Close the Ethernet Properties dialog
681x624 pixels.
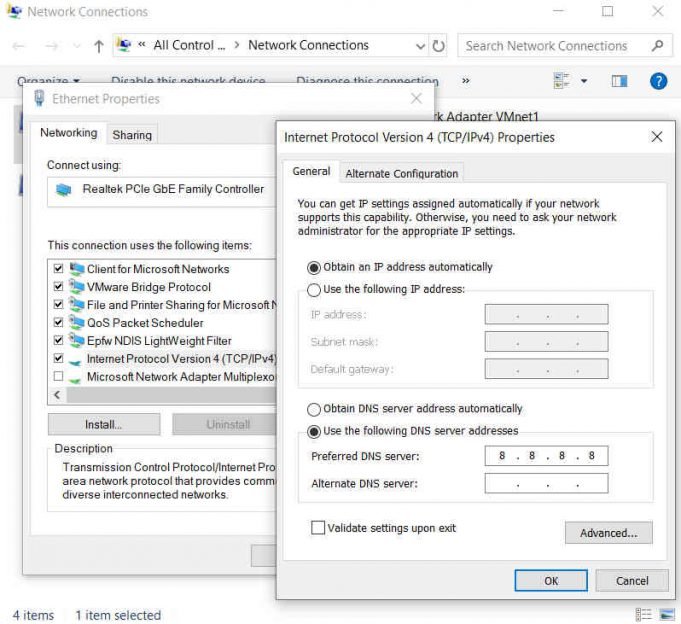coord(416,99)
